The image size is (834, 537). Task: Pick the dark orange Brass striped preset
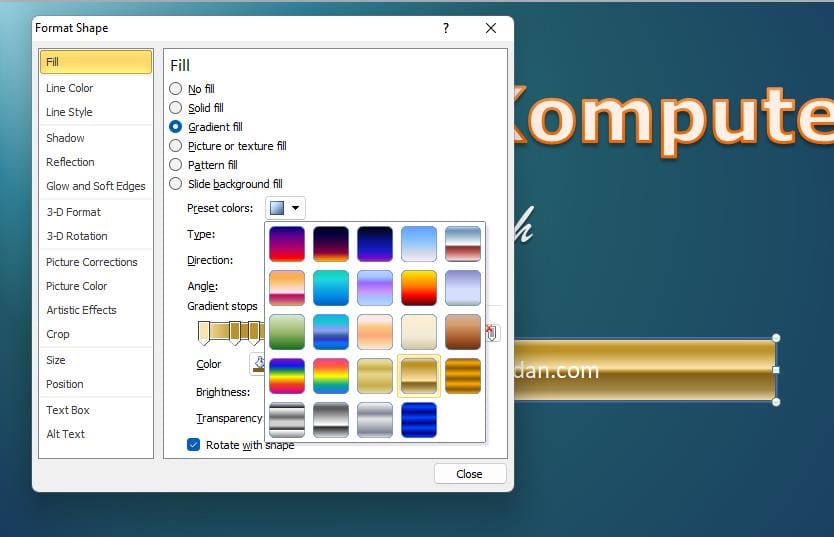463,376
